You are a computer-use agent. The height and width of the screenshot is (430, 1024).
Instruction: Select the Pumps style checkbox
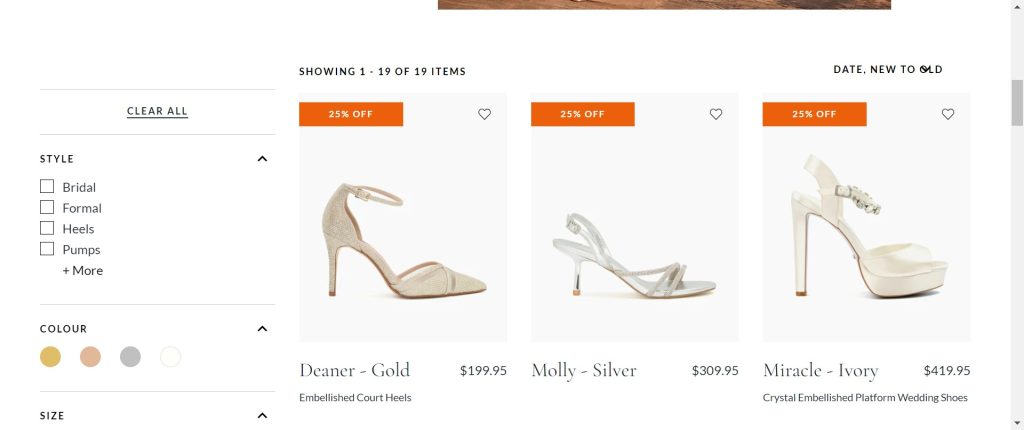tap(47, 249)
